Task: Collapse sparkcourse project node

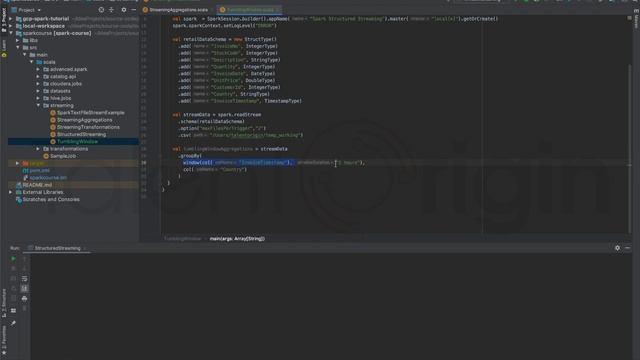Action: pos(11,33)
